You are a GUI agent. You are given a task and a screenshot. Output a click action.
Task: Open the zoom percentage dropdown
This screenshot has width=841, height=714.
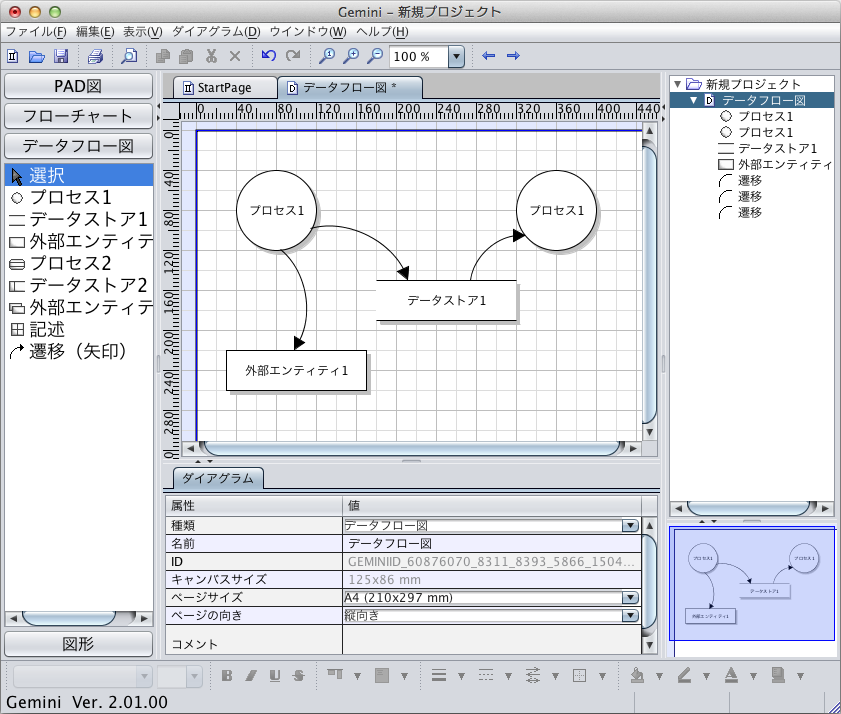coord(456,56)
